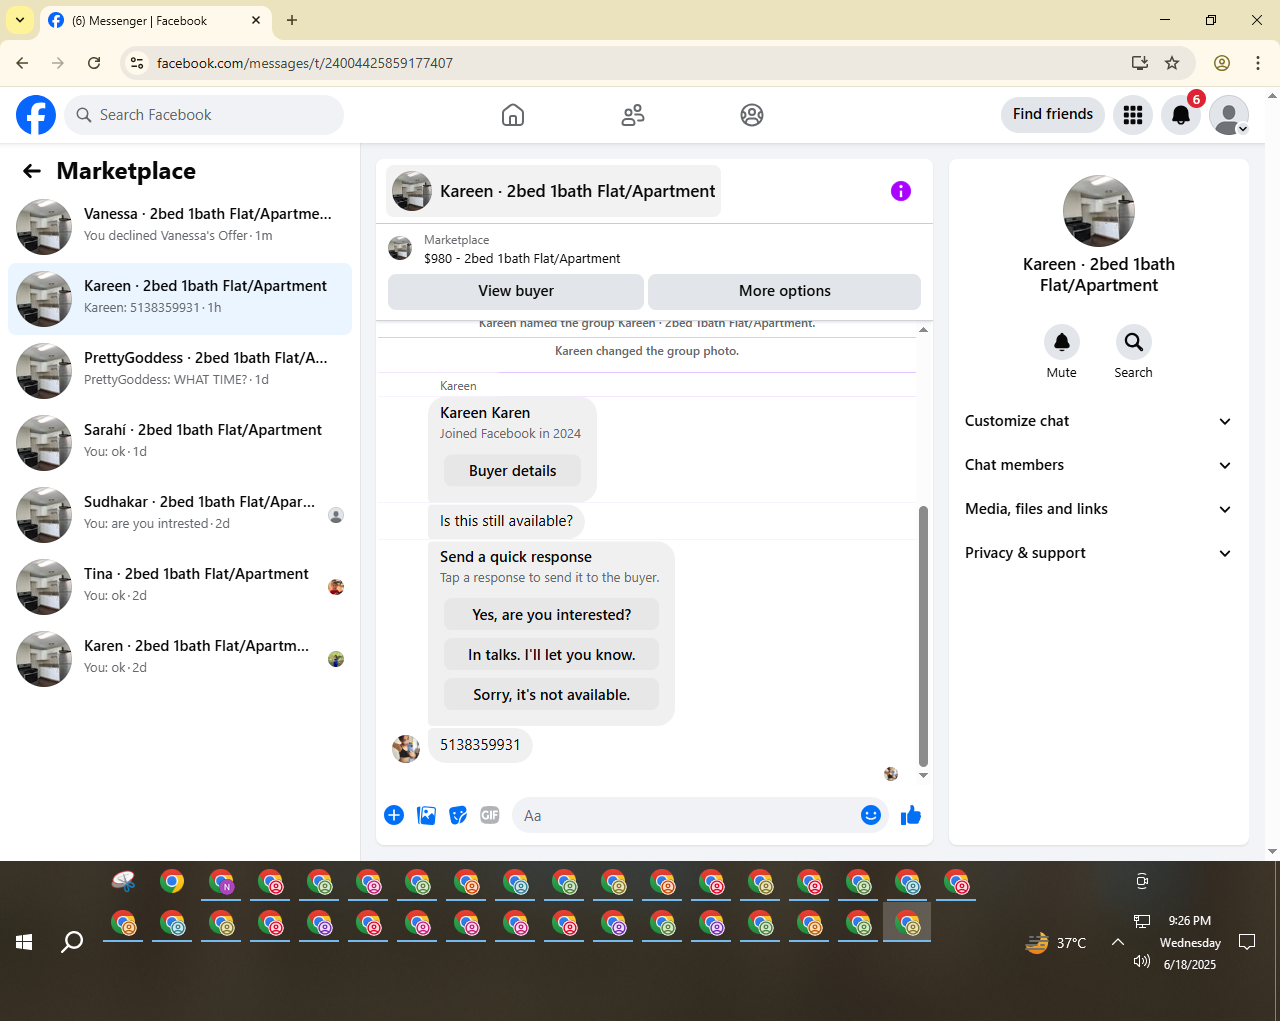
Task: Send a thumbs-up like
Action: click(x=910, y=815)
